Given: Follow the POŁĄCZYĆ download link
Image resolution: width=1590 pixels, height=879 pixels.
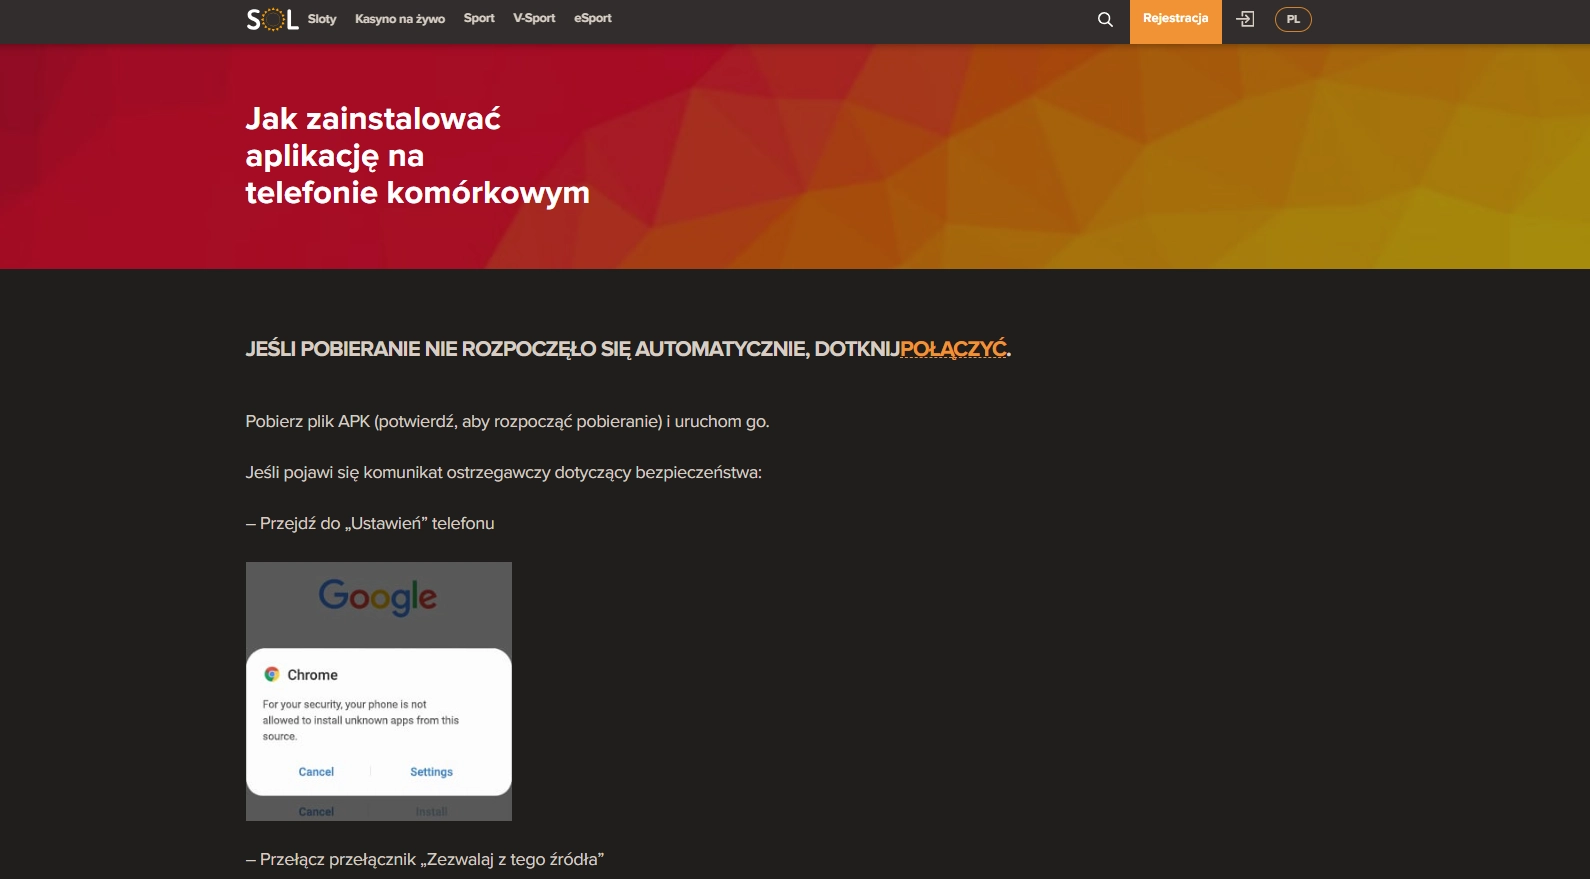Looking at the screenshot, I should pyautogui.click(x=954, y=349).
